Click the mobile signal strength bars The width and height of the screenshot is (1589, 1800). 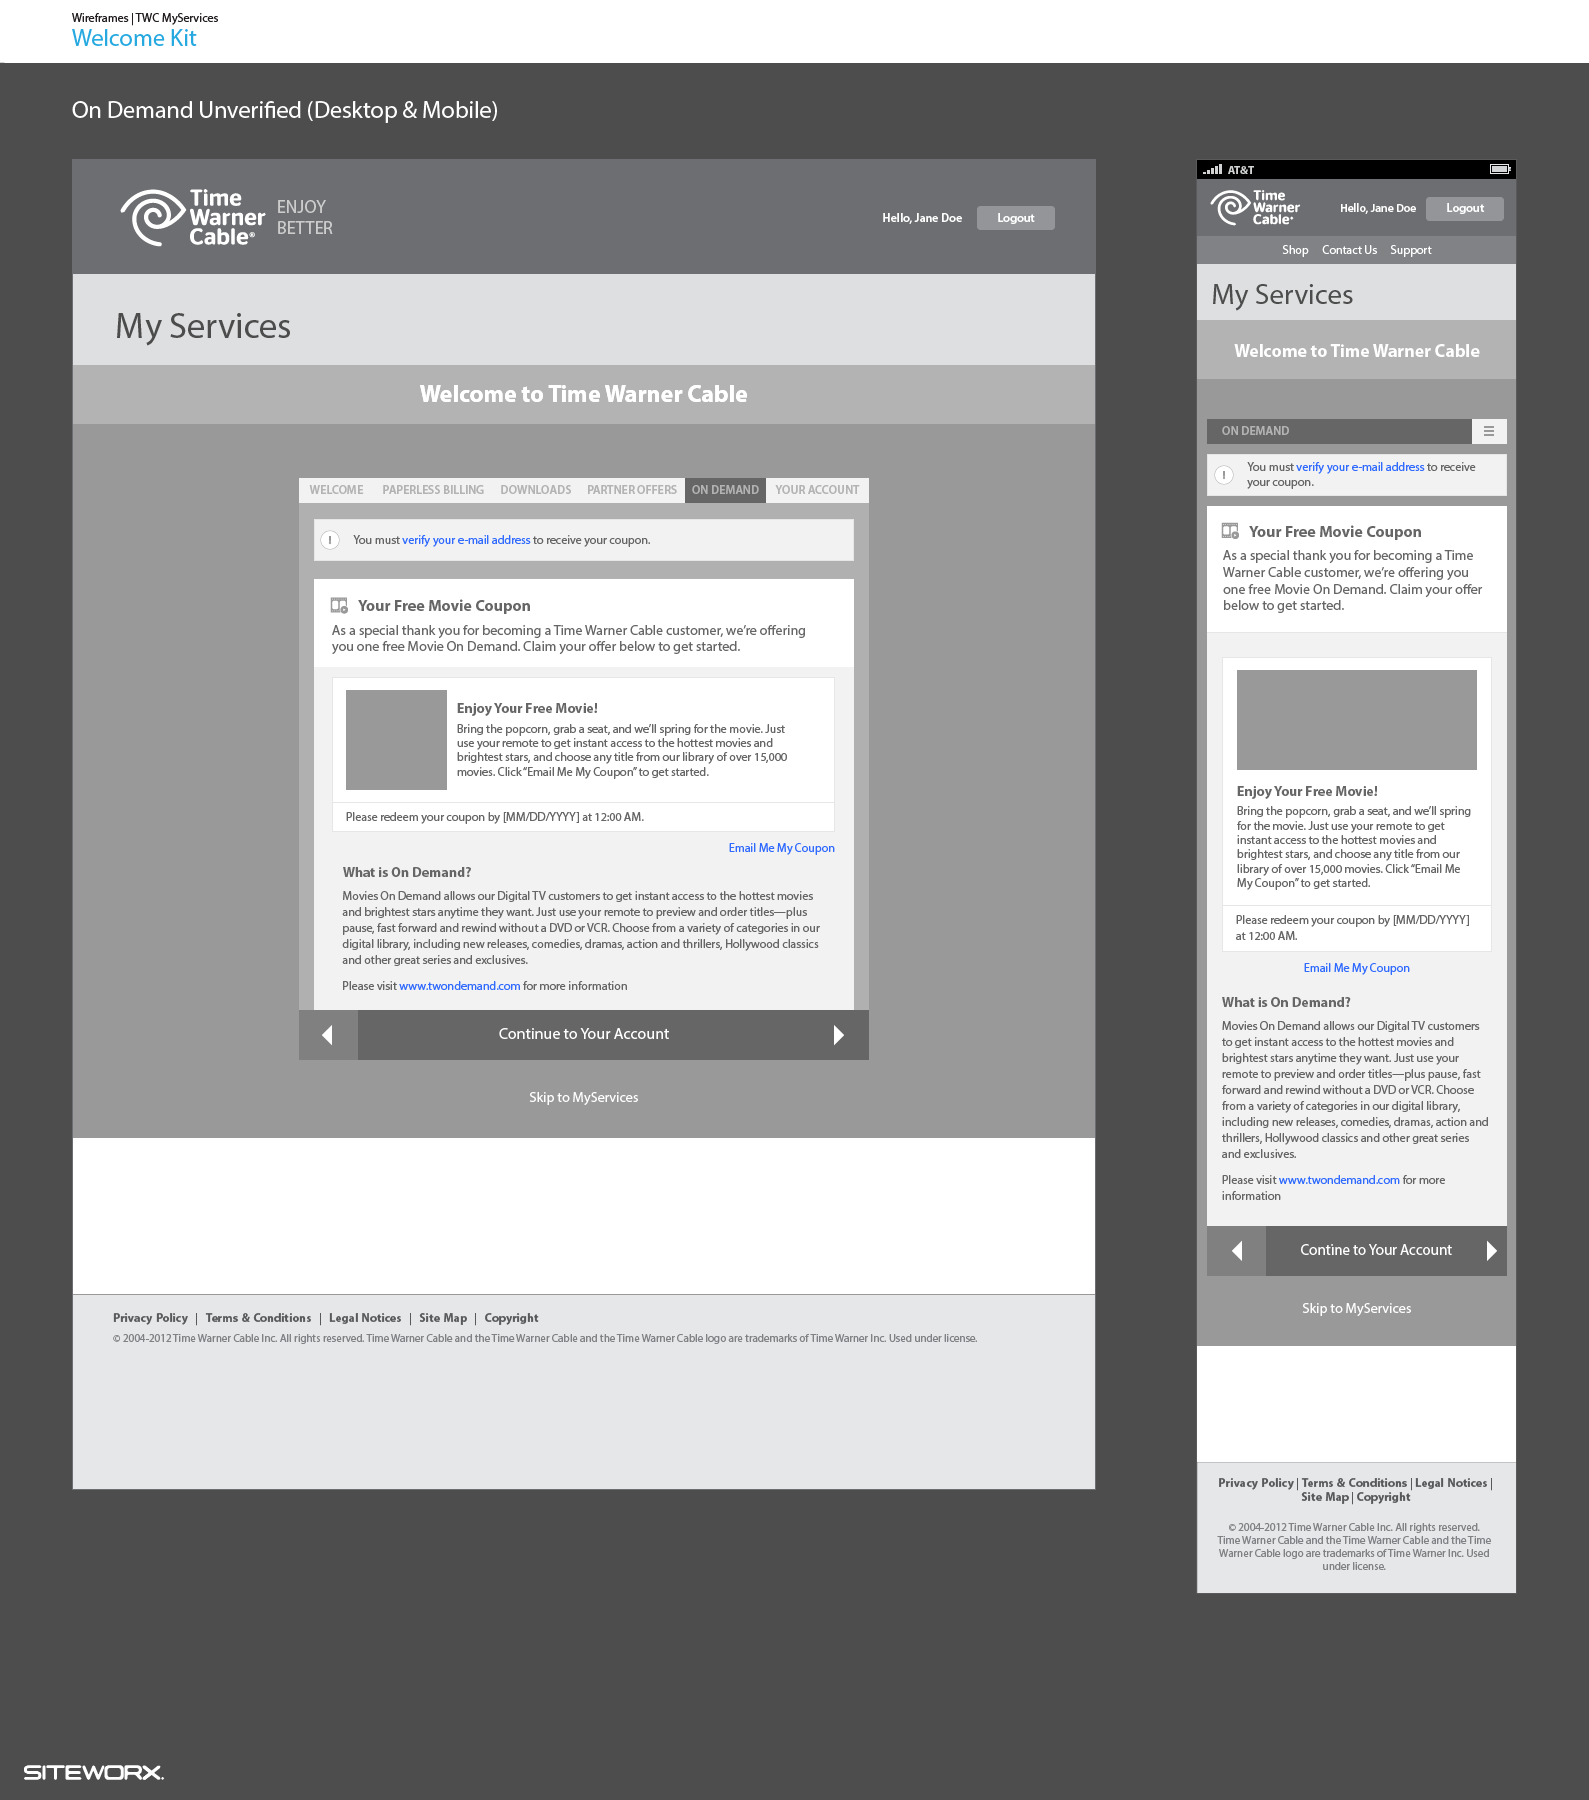coord(1212,170)
